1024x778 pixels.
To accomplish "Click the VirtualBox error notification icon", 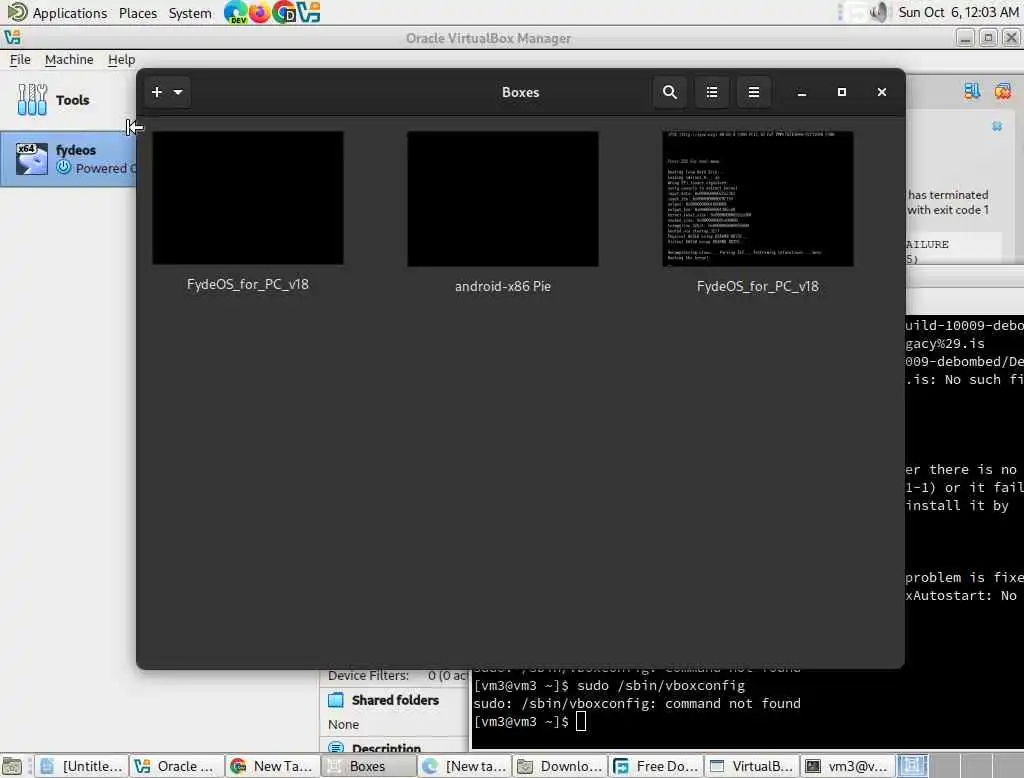I will (1002, 91).
